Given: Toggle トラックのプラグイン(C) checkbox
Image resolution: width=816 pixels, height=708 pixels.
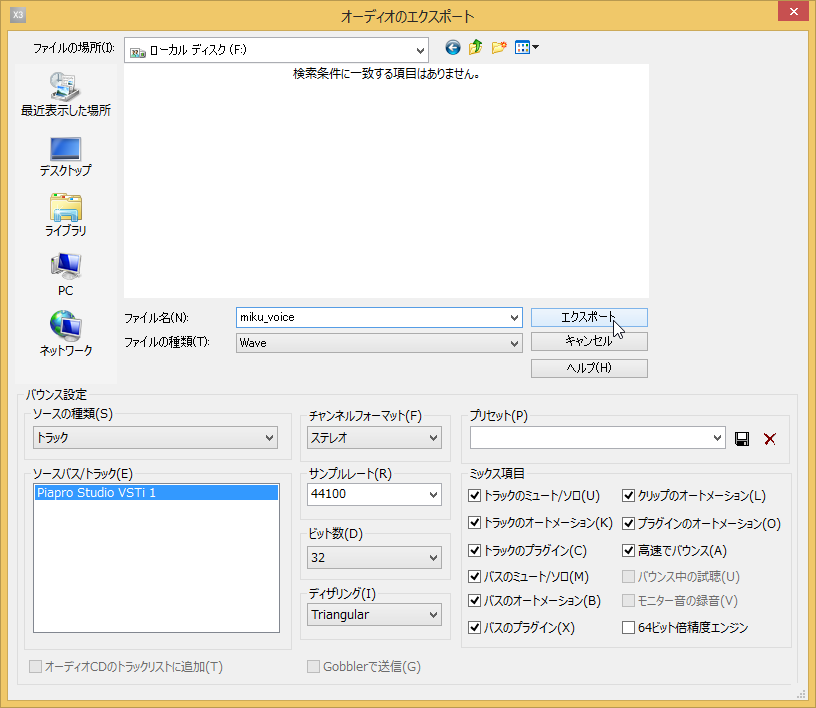Looking at the screenshot, I should pyautogui.click(x=474, y=550).
